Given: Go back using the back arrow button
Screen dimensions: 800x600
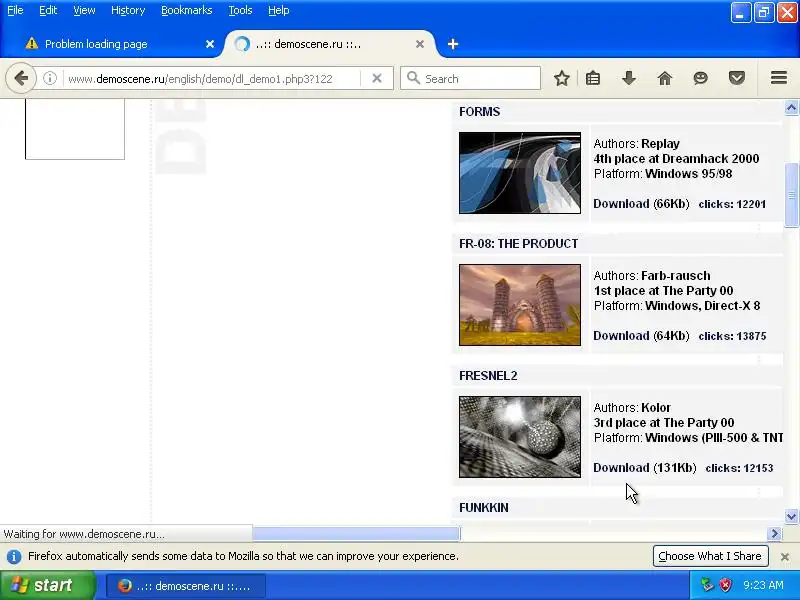Looking at the screenshot, I should coord(21,79).
